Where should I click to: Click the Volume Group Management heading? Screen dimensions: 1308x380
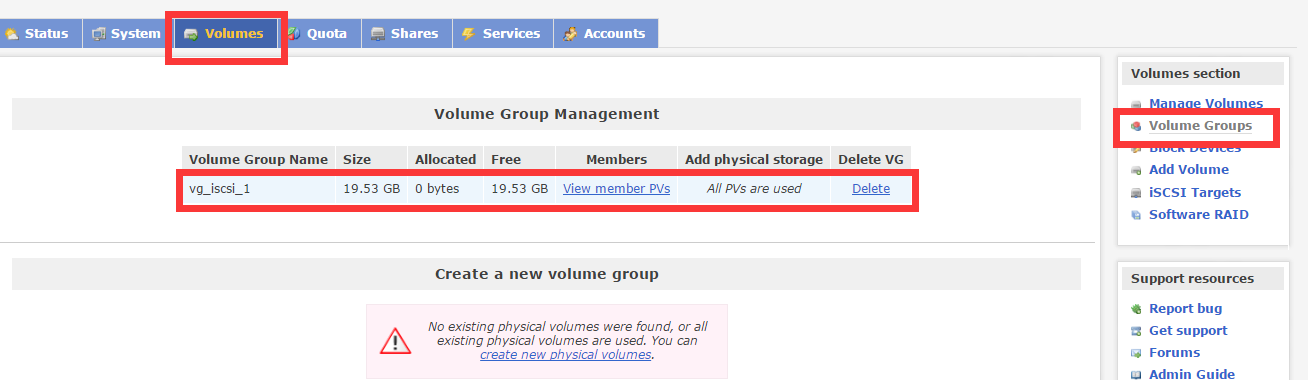pos(546,114)
